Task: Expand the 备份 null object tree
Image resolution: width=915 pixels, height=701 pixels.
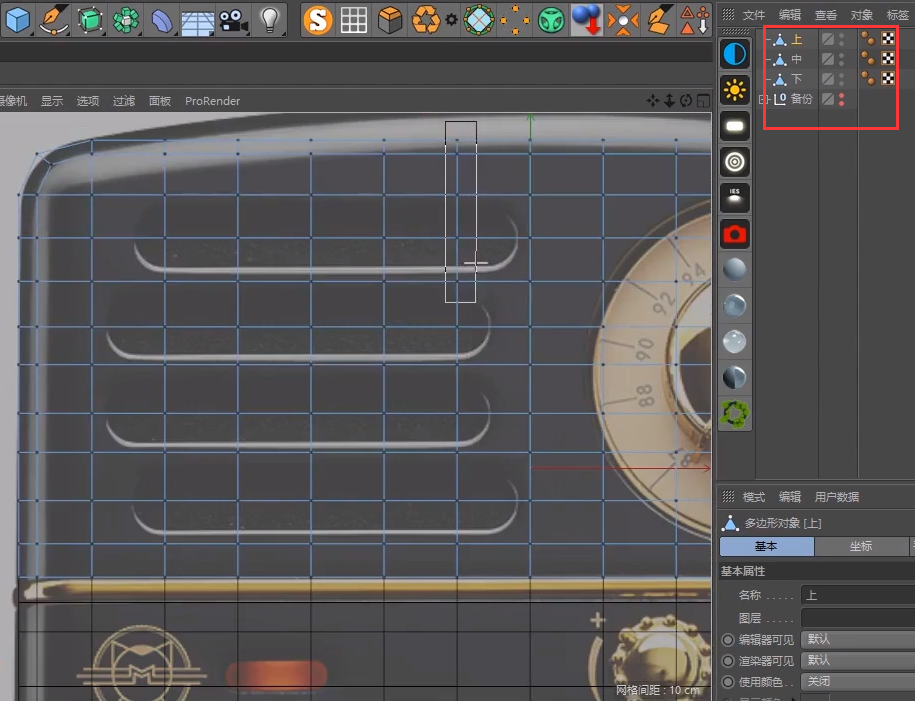Action: (765, 99)
